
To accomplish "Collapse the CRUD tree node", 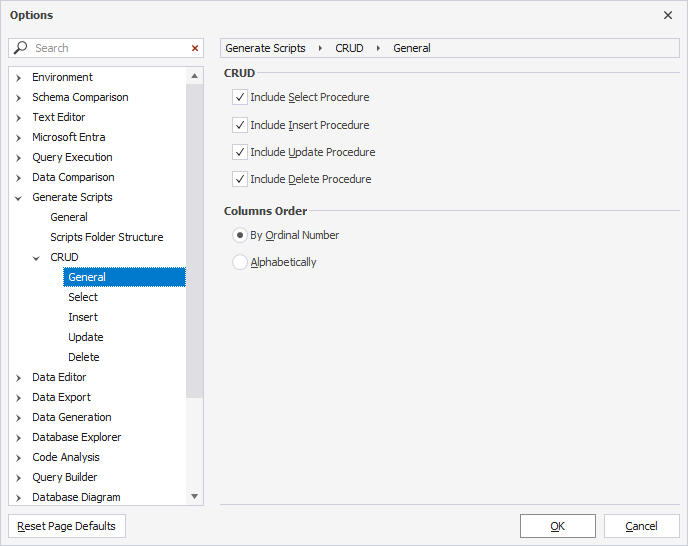I will (x=36, y=258).
